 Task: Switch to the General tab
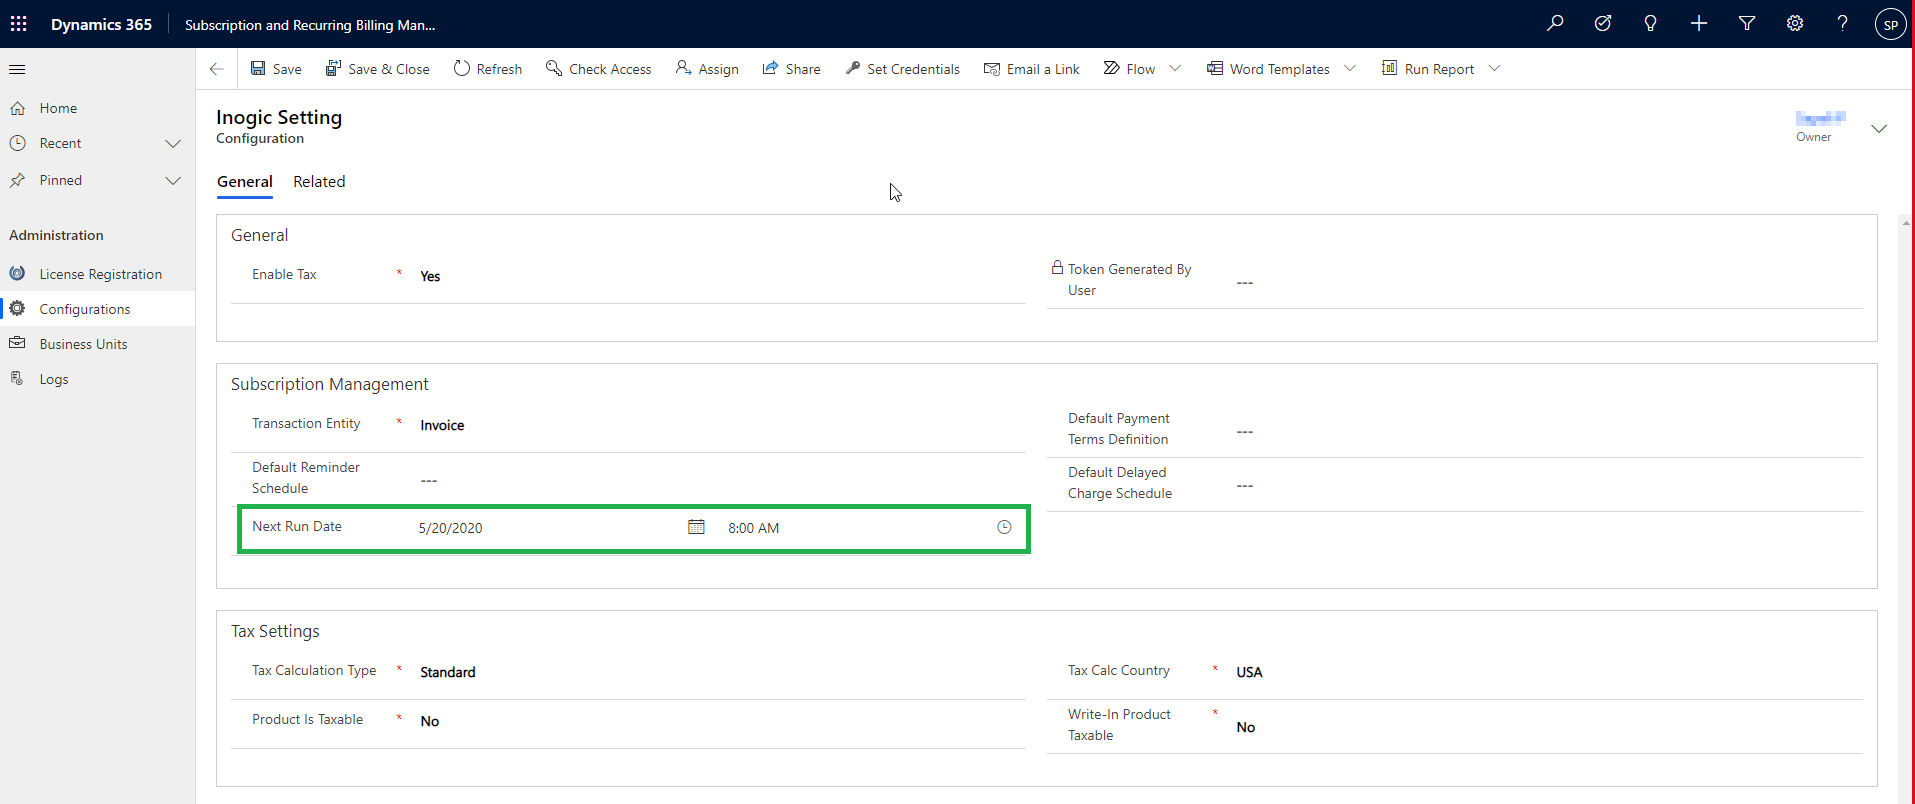[x=245, y=182]
